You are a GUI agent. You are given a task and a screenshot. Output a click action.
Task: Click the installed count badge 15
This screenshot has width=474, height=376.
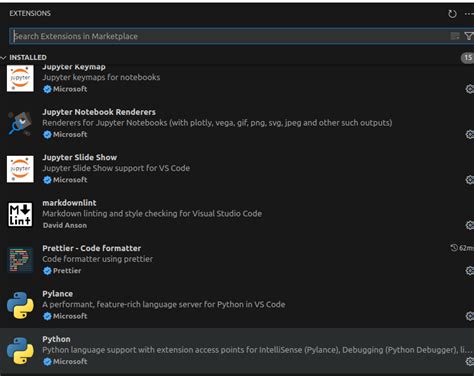(468, 58)
